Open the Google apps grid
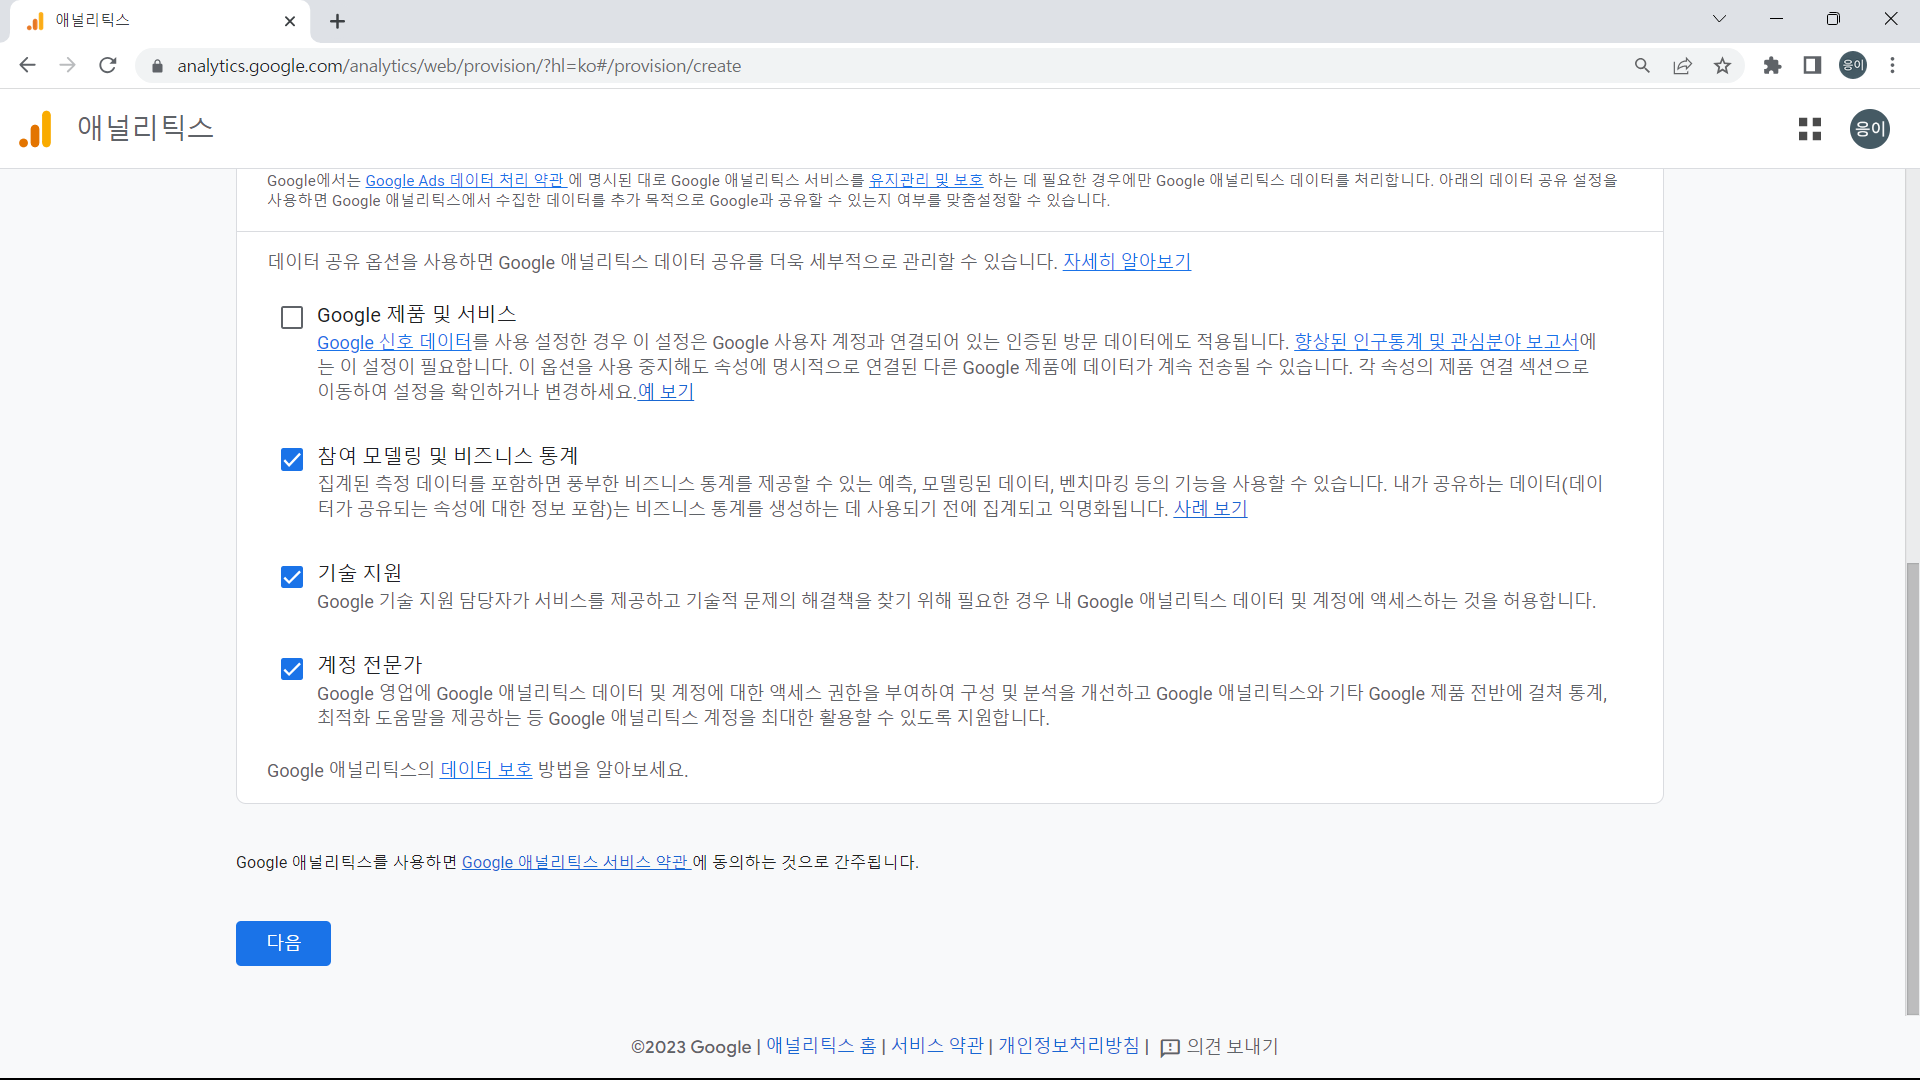This screenshot has height=1080, width=1920. [1810, 129]
